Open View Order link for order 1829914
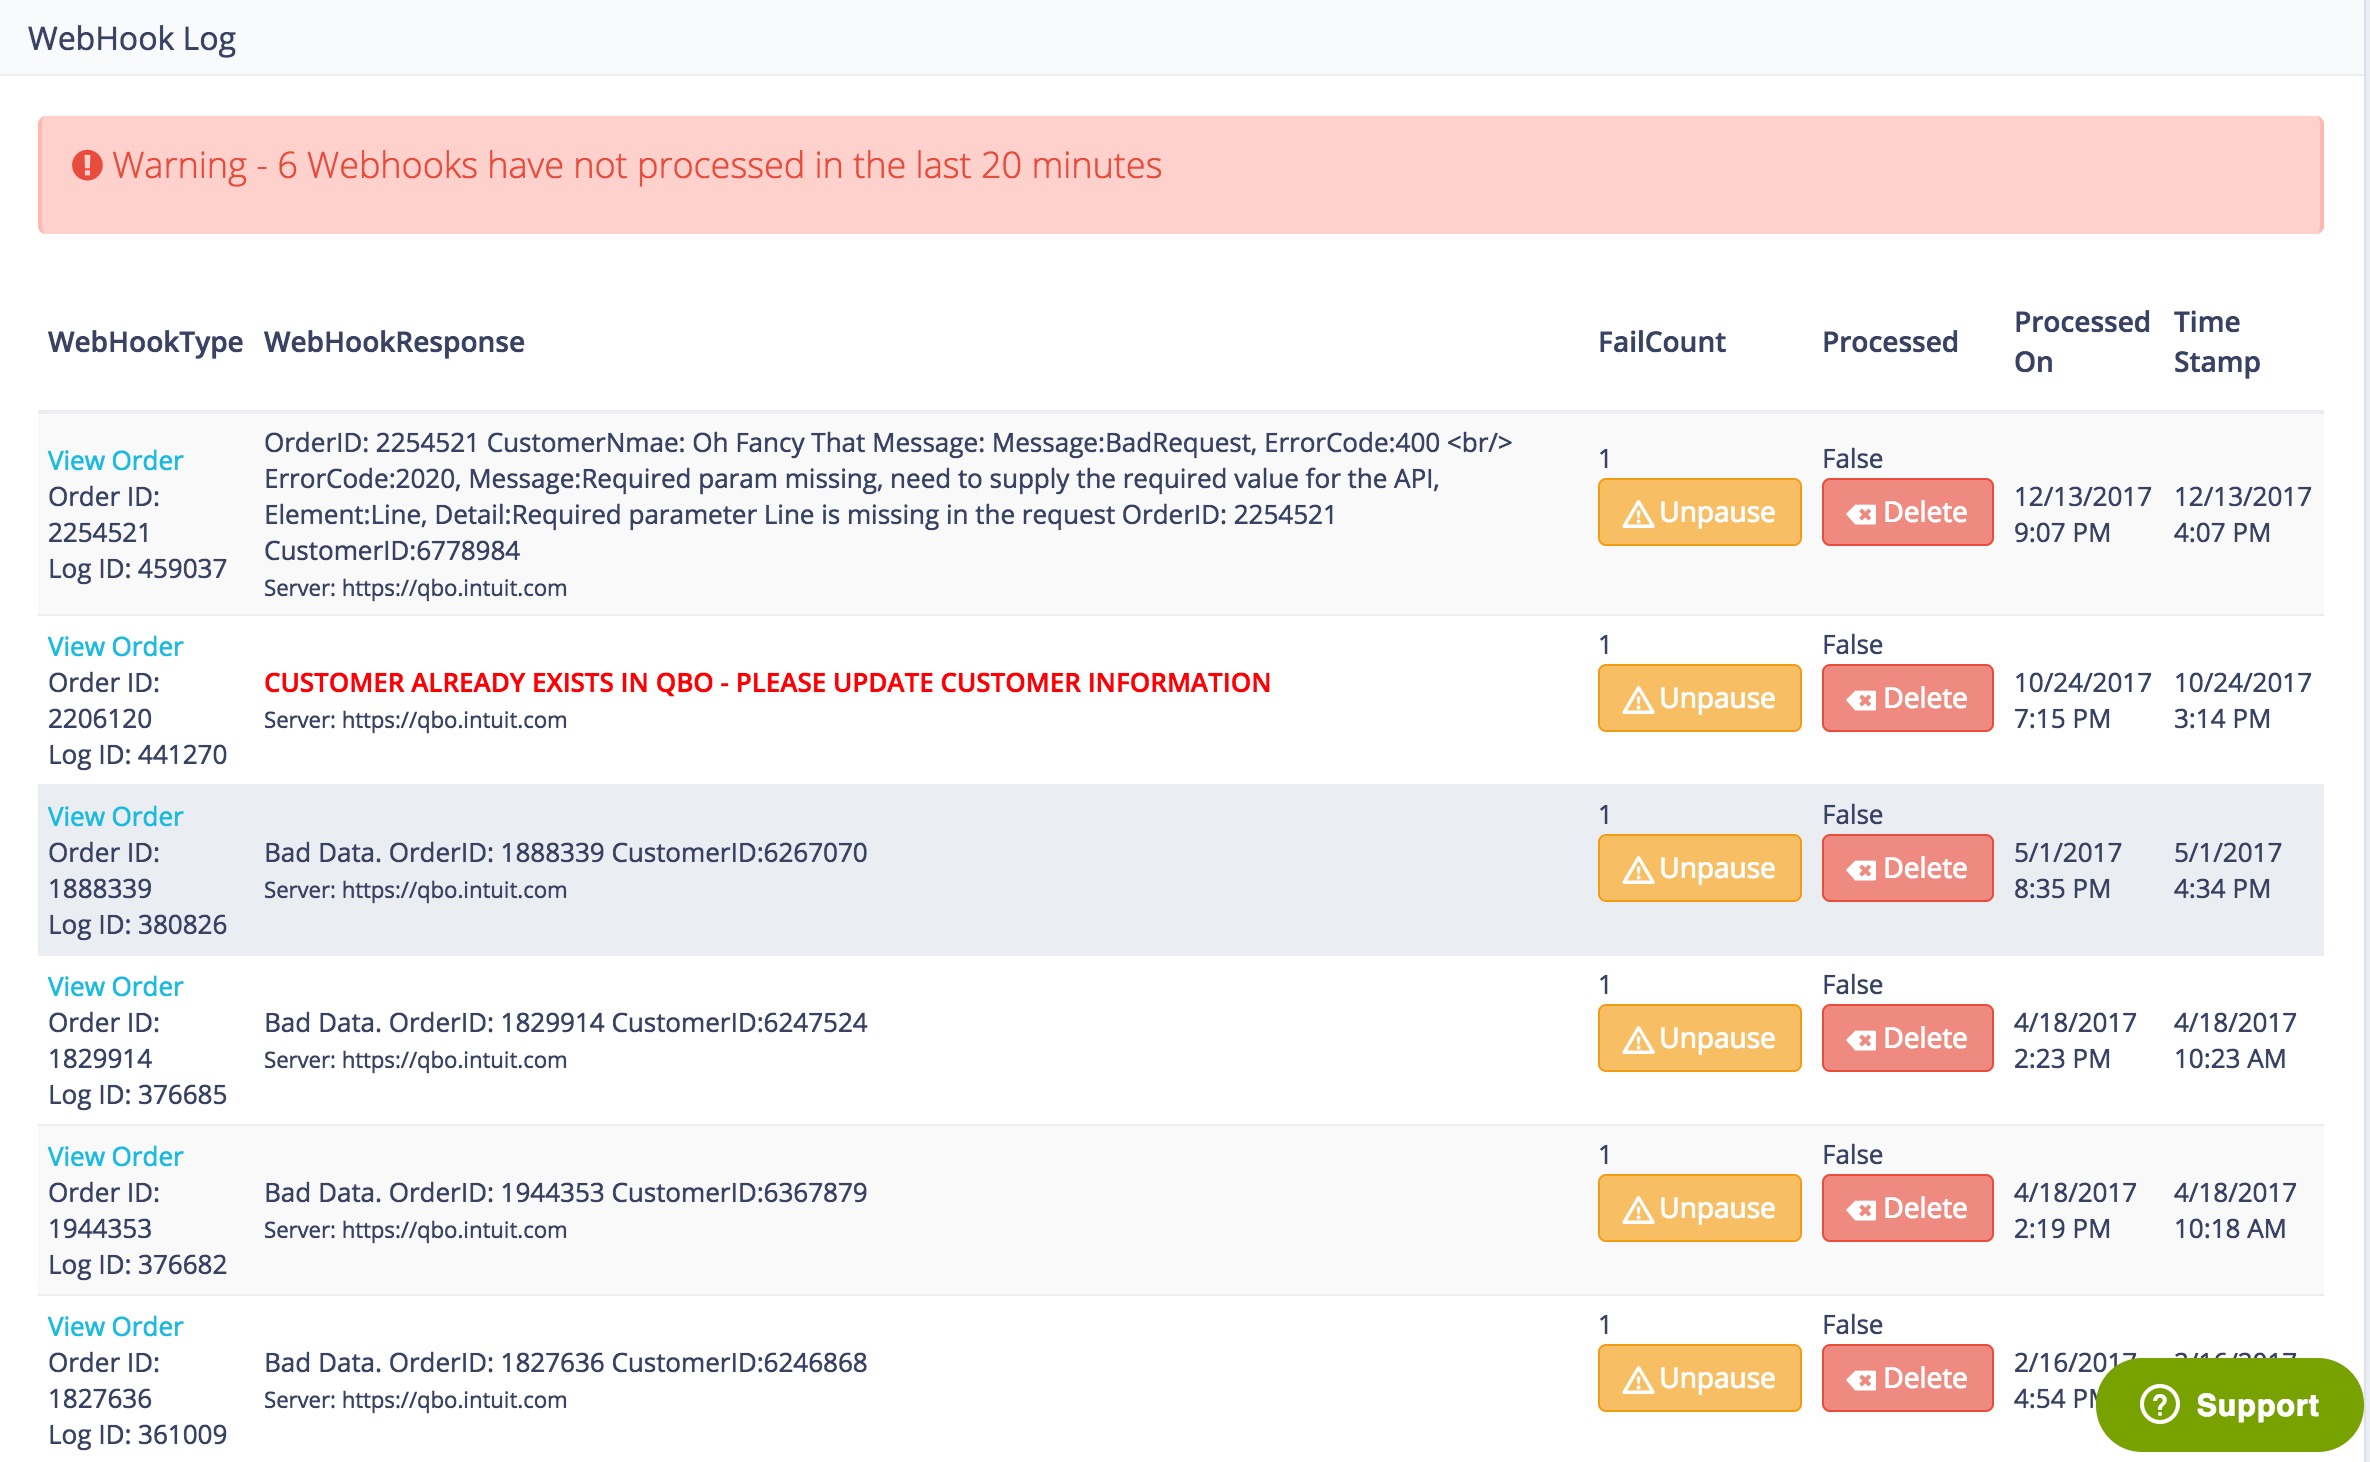Viewport: 2370px width, 1462px height. click(x=116, y=986)
